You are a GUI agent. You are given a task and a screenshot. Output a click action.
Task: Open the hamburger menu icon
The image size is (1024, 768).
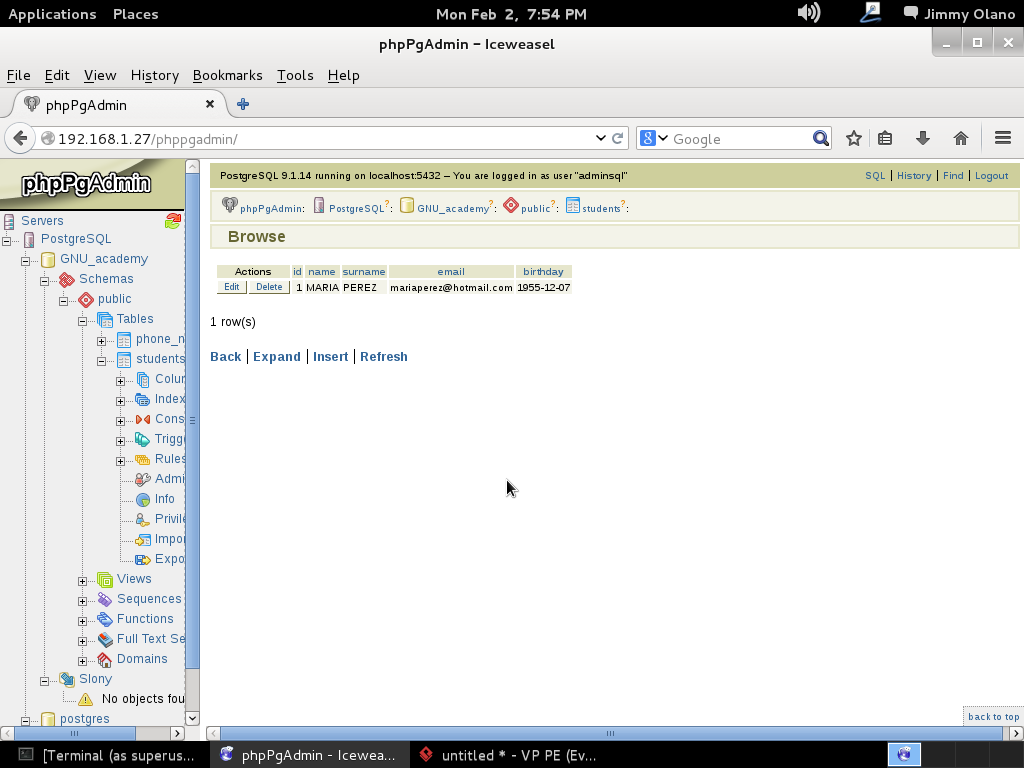[x=1002, y=139]
